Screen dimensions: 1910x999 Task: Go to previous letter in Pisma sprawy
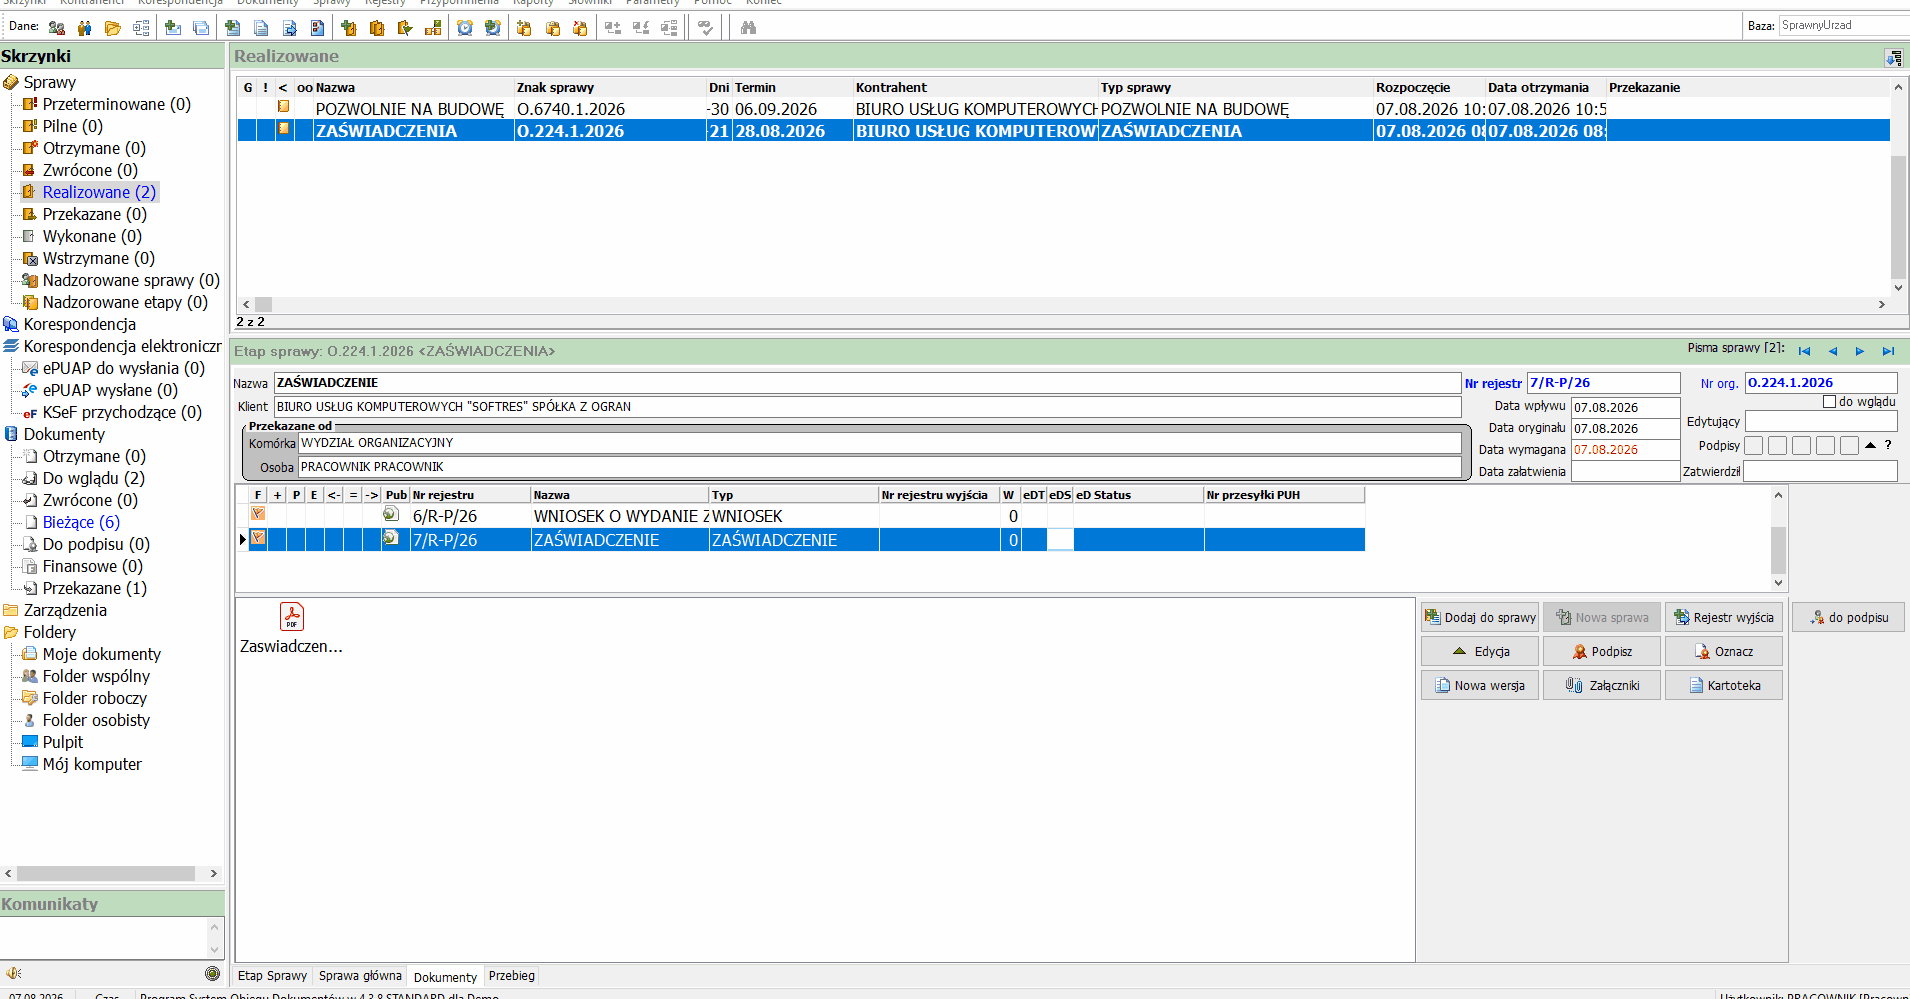1832,351
